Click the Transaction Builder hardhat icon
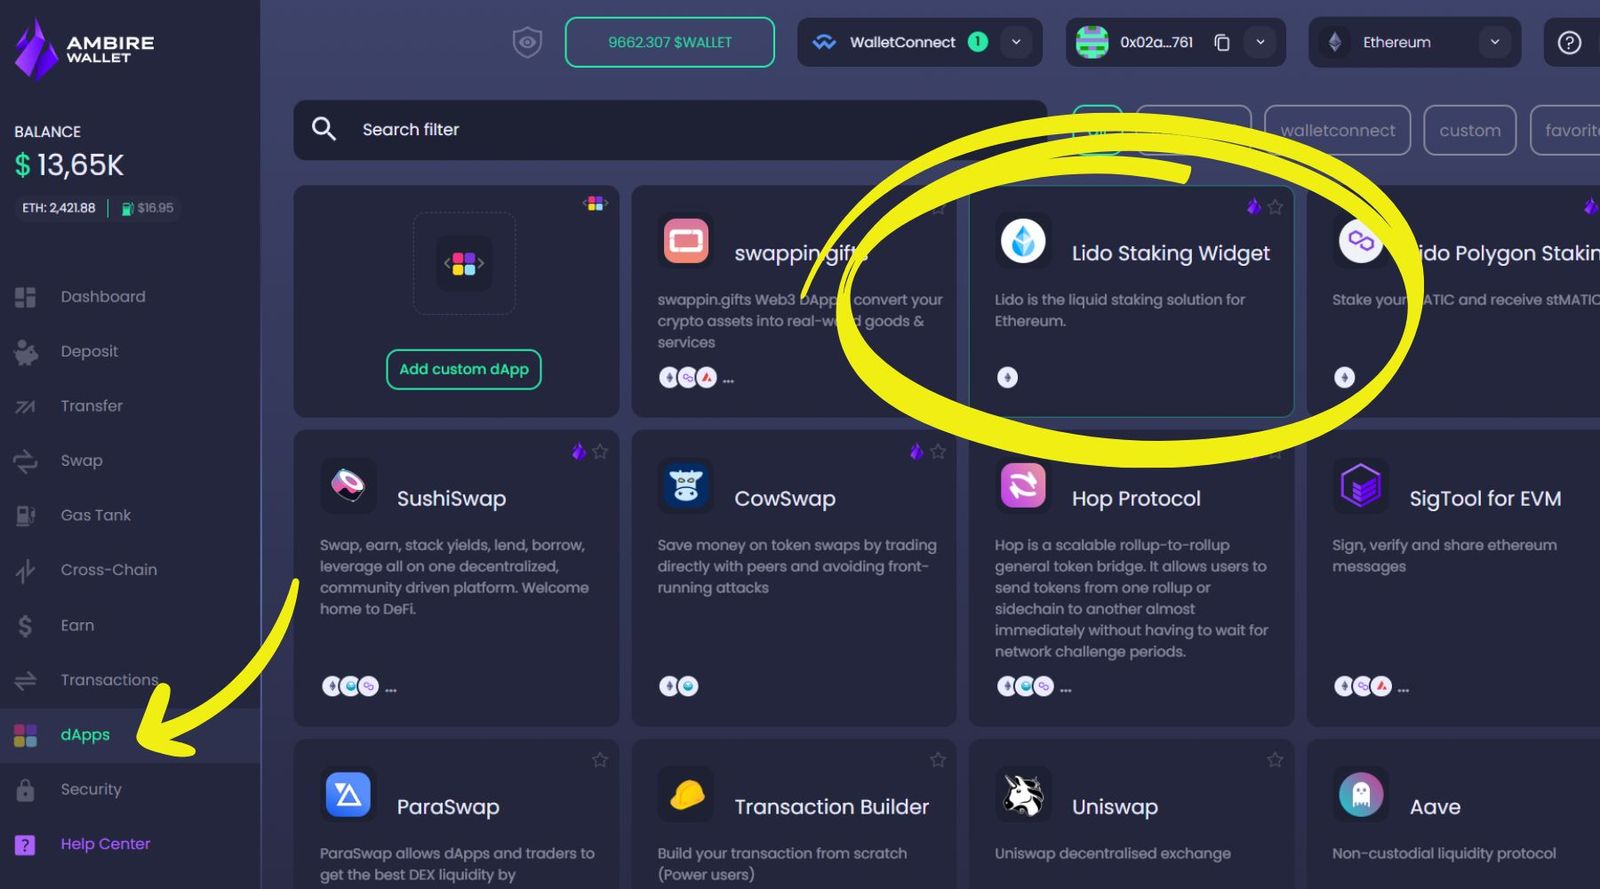The height and width of the screenshot is (889, 1600). pyautogui.click(x=686, y=795)
